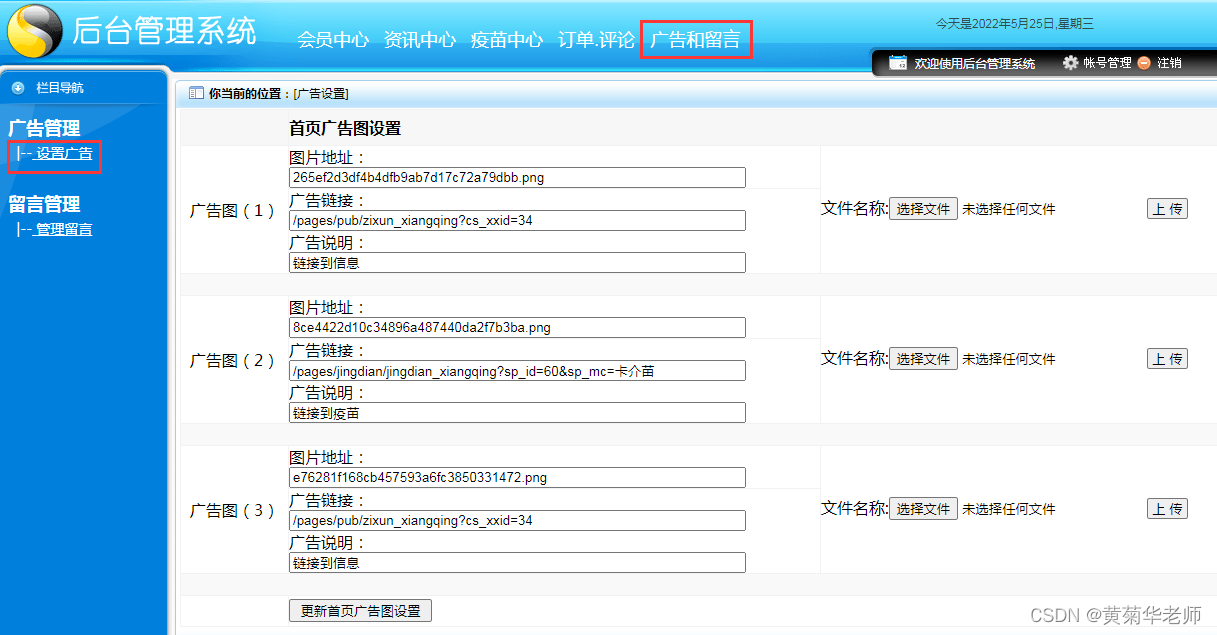Screen dimensions: 1217x635
Task: Click the 首页广告图设置 heading
Action: (x=345, y=129)
